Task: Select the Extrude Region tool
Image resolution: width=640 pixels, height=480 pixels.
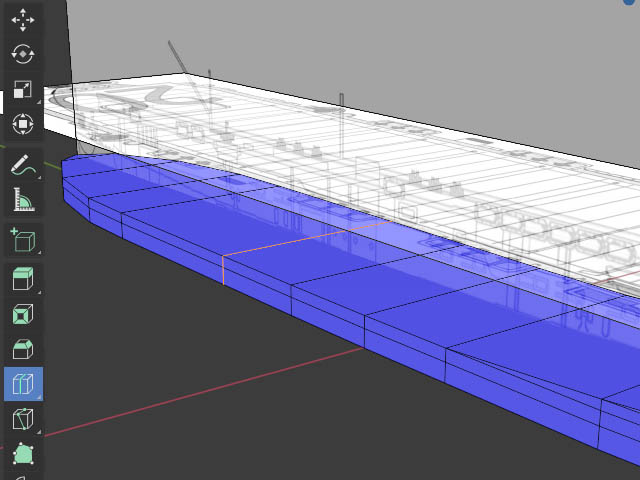Action: pyautogui.click(x=23, y=279)
